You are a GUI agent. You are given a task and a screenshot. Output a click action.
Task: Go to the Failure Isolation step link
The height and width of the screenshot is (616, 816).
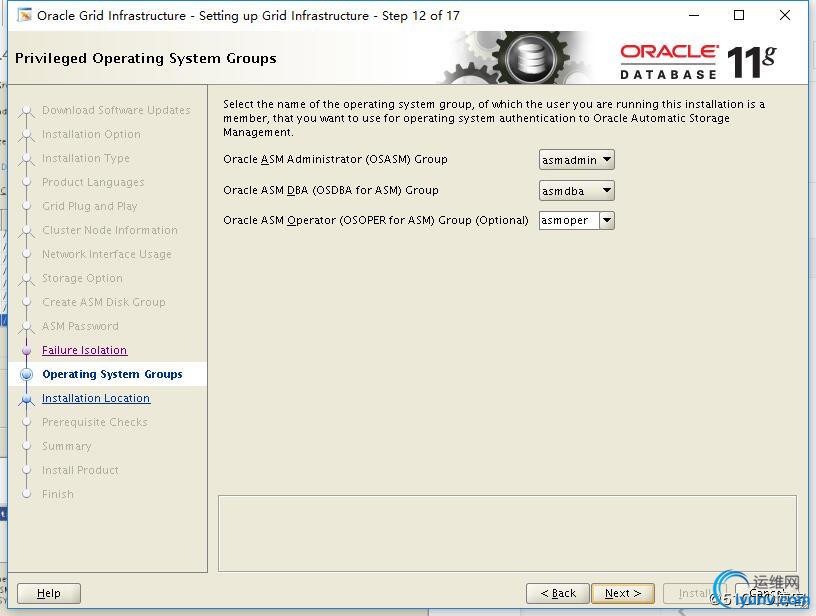(84, 350)
